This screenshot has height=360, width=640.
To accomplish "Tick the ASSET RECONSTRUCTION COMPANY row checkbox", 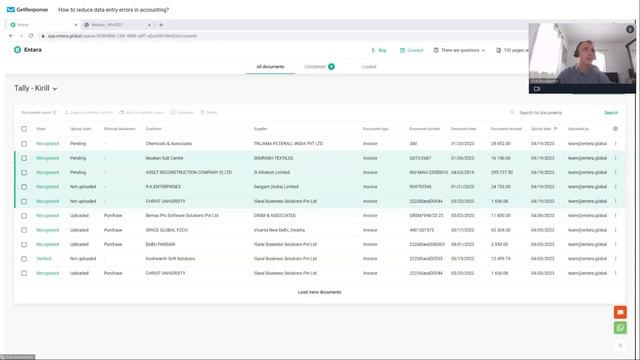I will point(24,172).
